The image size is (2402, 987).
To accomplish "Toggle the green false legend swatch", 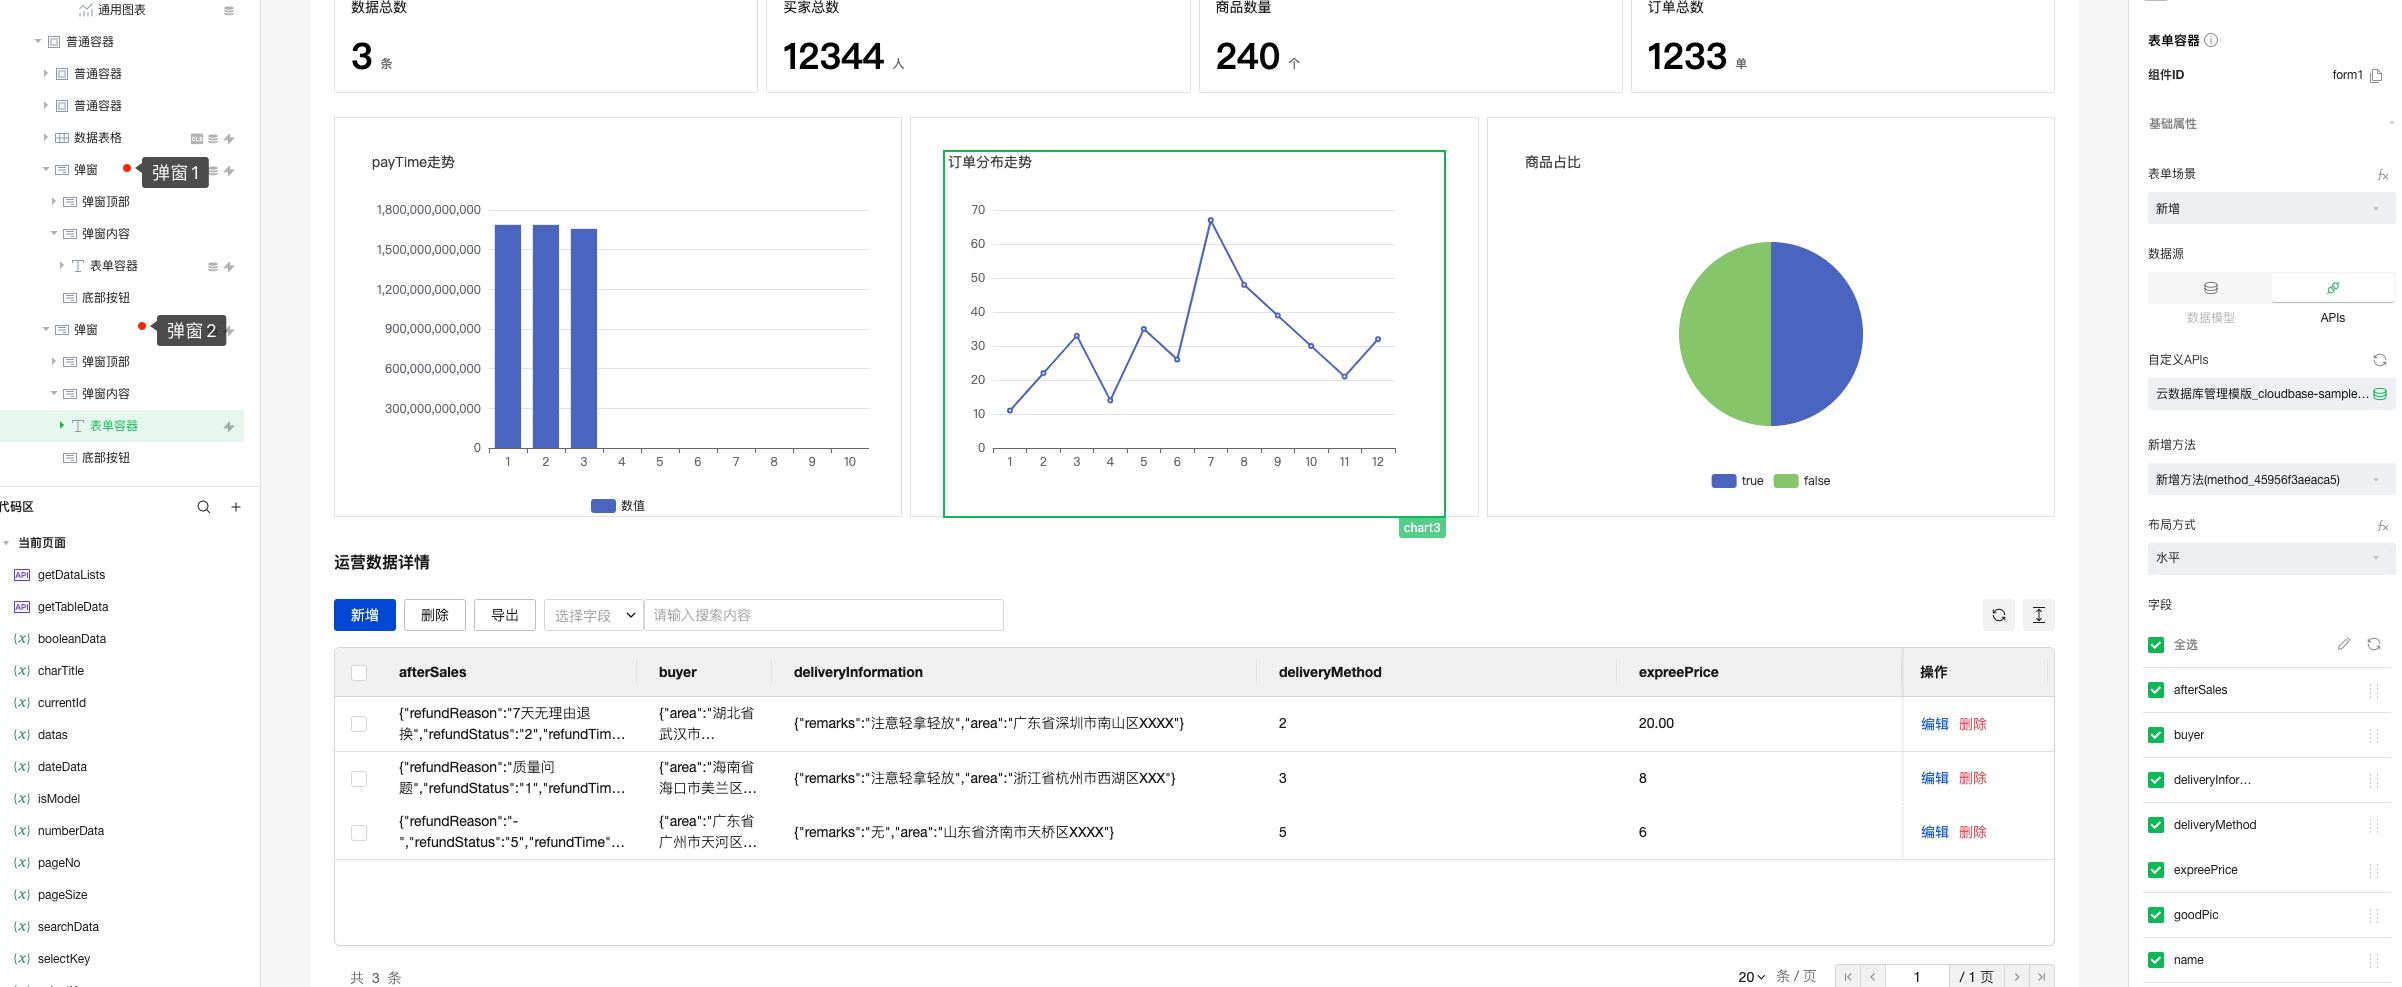I will [1786, 481].
